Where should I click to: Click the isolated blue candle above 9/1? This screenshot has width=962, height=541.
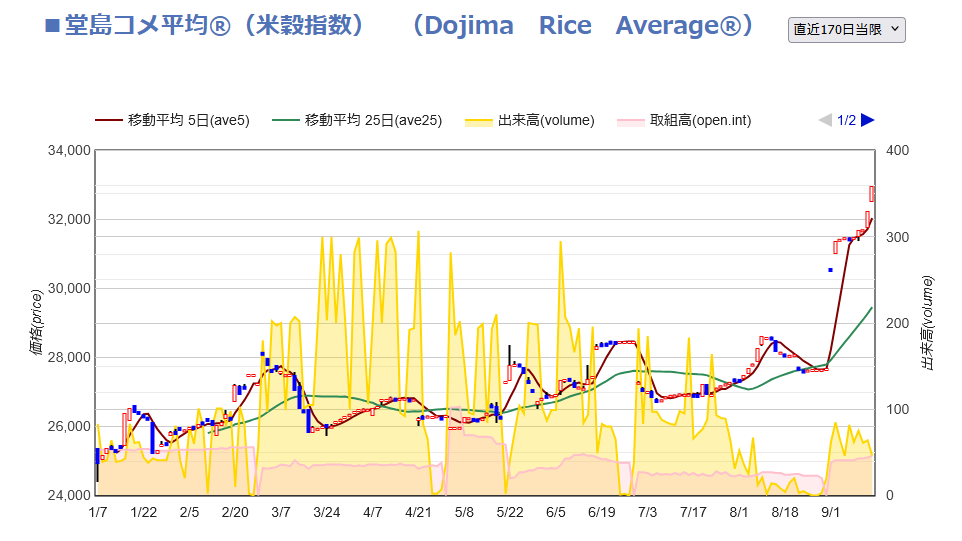831,270
